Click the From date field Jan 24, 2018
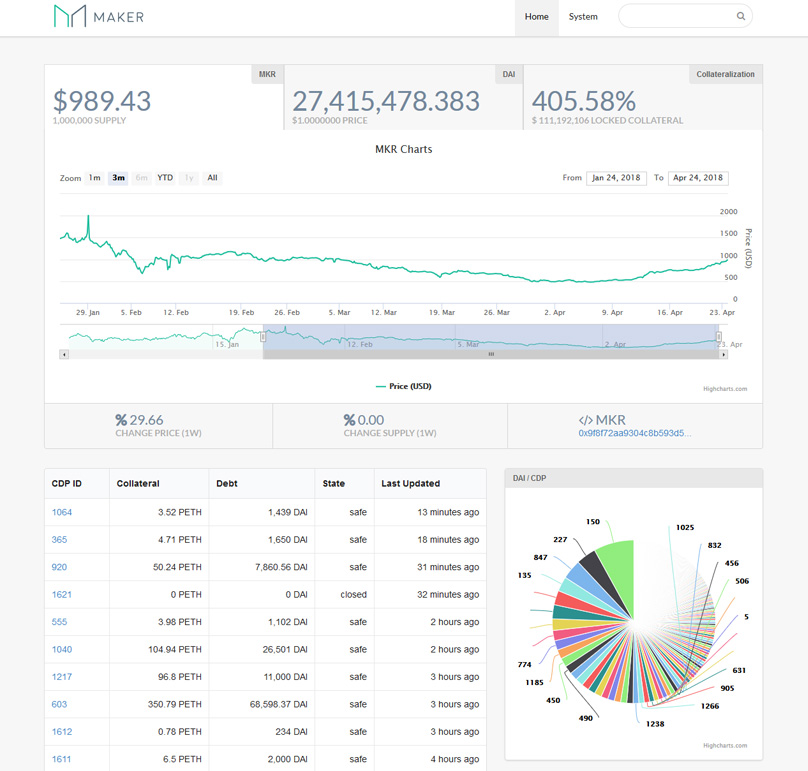Viewport: 808px width, 771px height. pyautogui.click(x=616, y=178)
